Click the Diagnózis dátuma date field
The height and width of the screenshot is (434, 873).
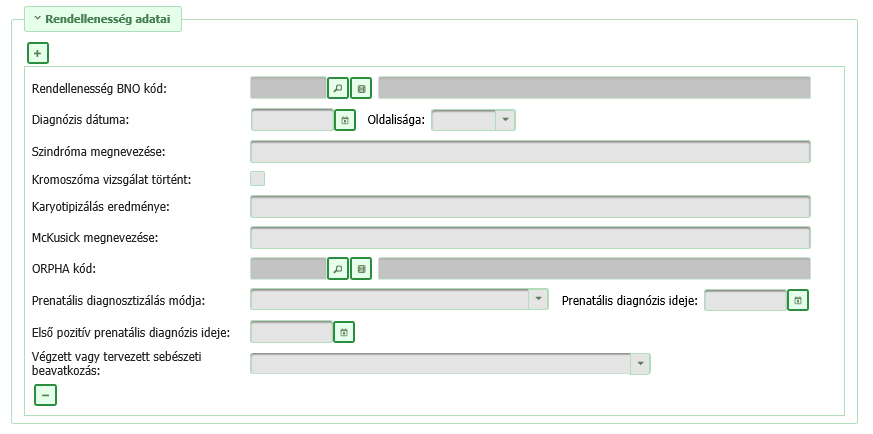pyautogui.click(x=292, y=120)
